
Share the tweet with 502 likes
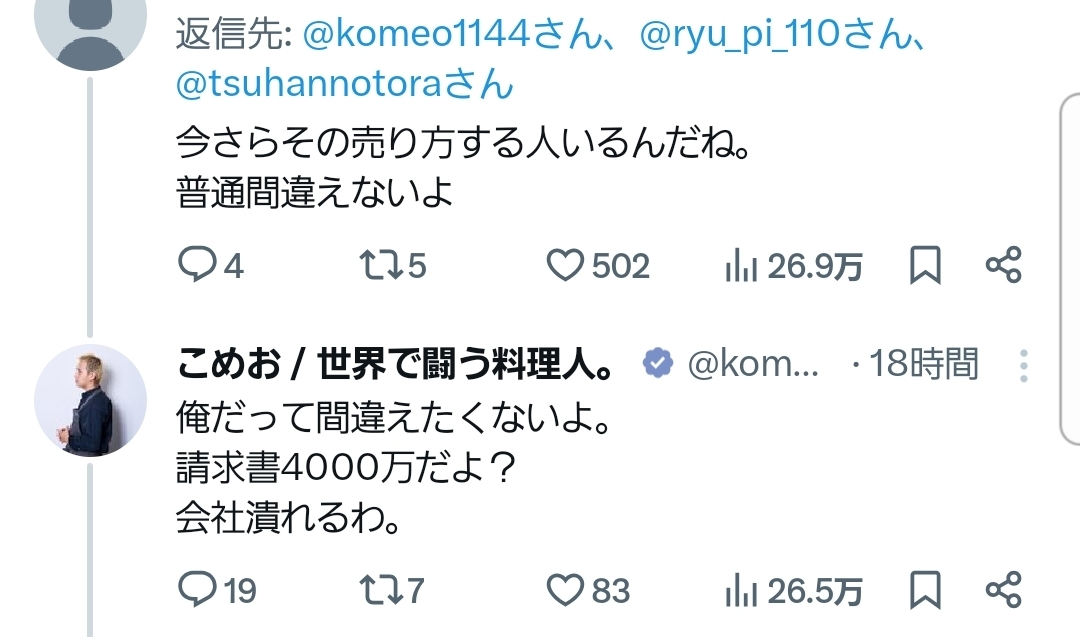[1003, 265]
